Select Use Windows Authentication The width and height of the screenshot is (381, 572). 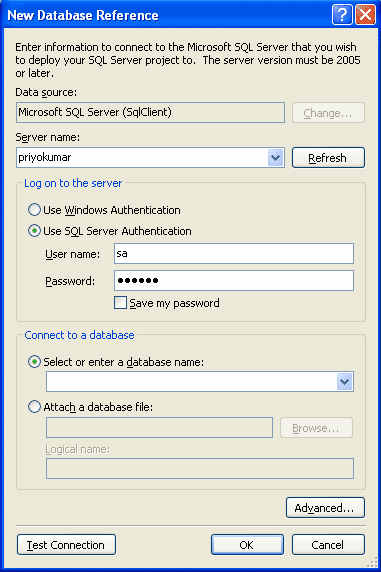[34, 210]
